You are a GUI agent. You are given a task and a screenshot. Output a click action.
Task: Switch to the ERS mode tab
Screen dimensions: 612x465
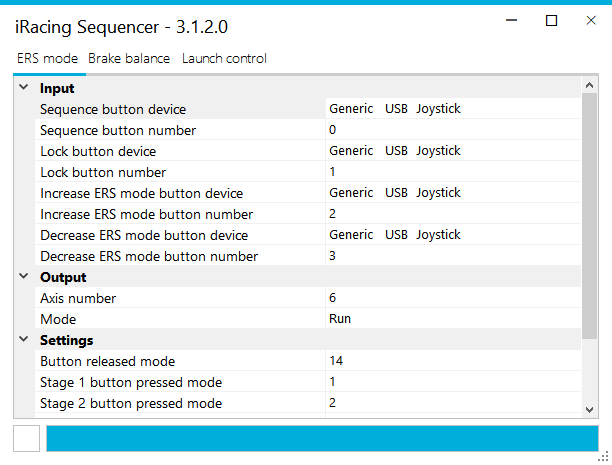[x=47, y=59]
